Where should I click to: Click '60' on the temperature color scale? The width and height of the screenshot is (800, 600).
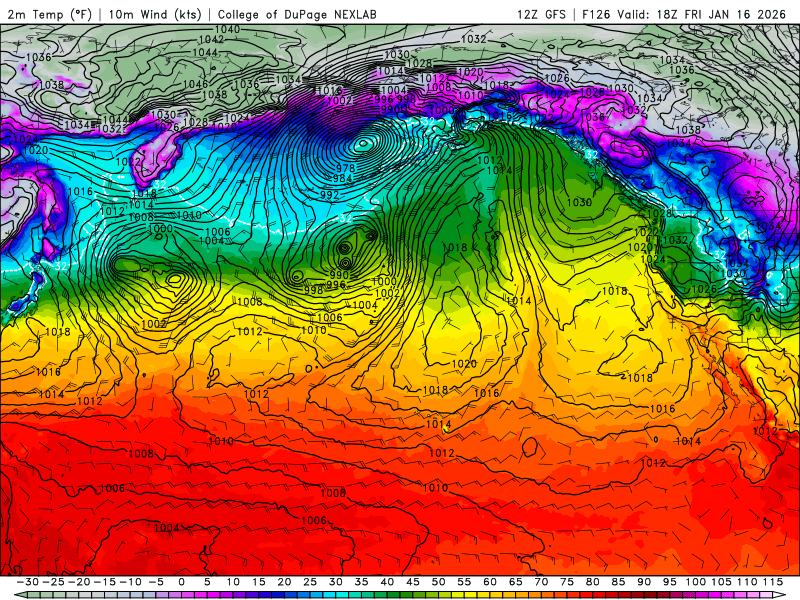click(490, 582)
